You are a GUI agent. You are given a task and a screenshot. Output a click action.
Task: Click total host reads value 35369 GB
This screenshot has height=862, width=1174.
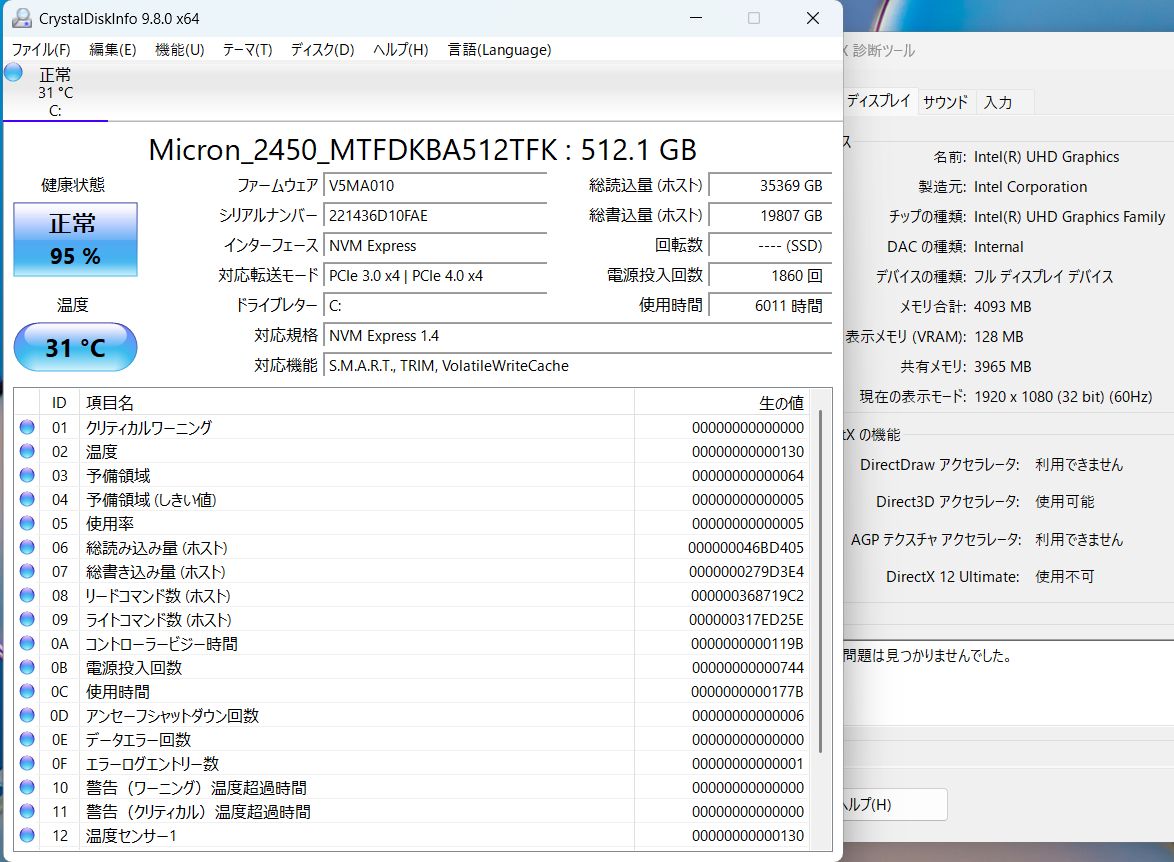[x=770, y=186]
